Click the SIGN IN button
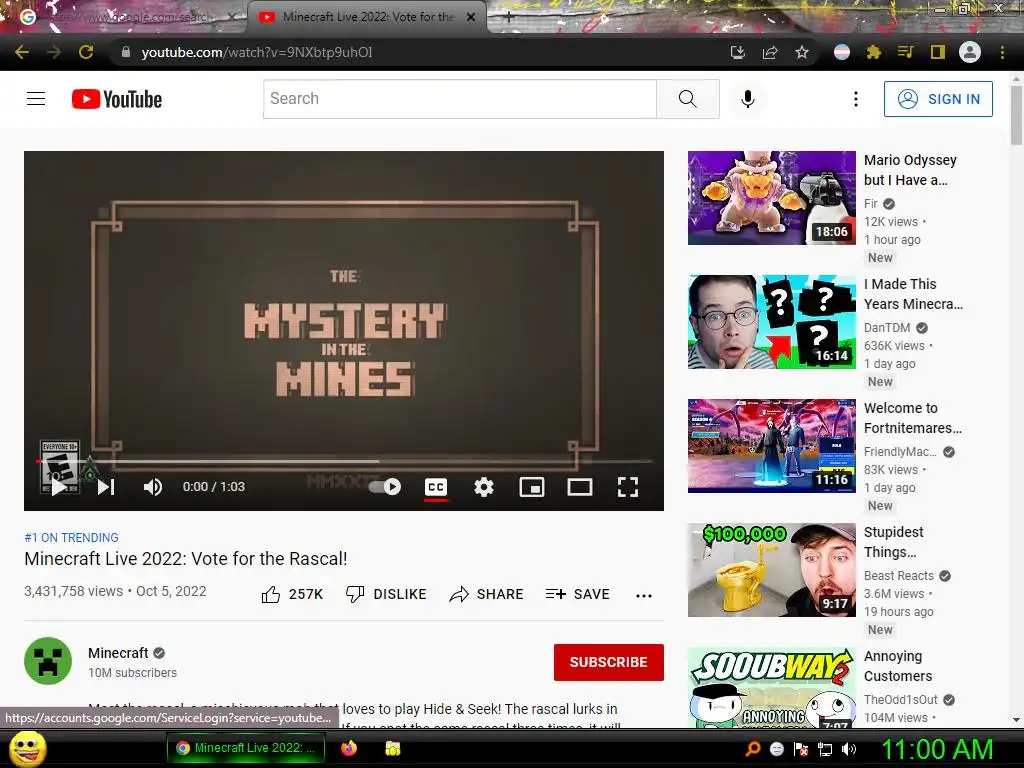The image size is (1024, 768). (x=938, y=99)
